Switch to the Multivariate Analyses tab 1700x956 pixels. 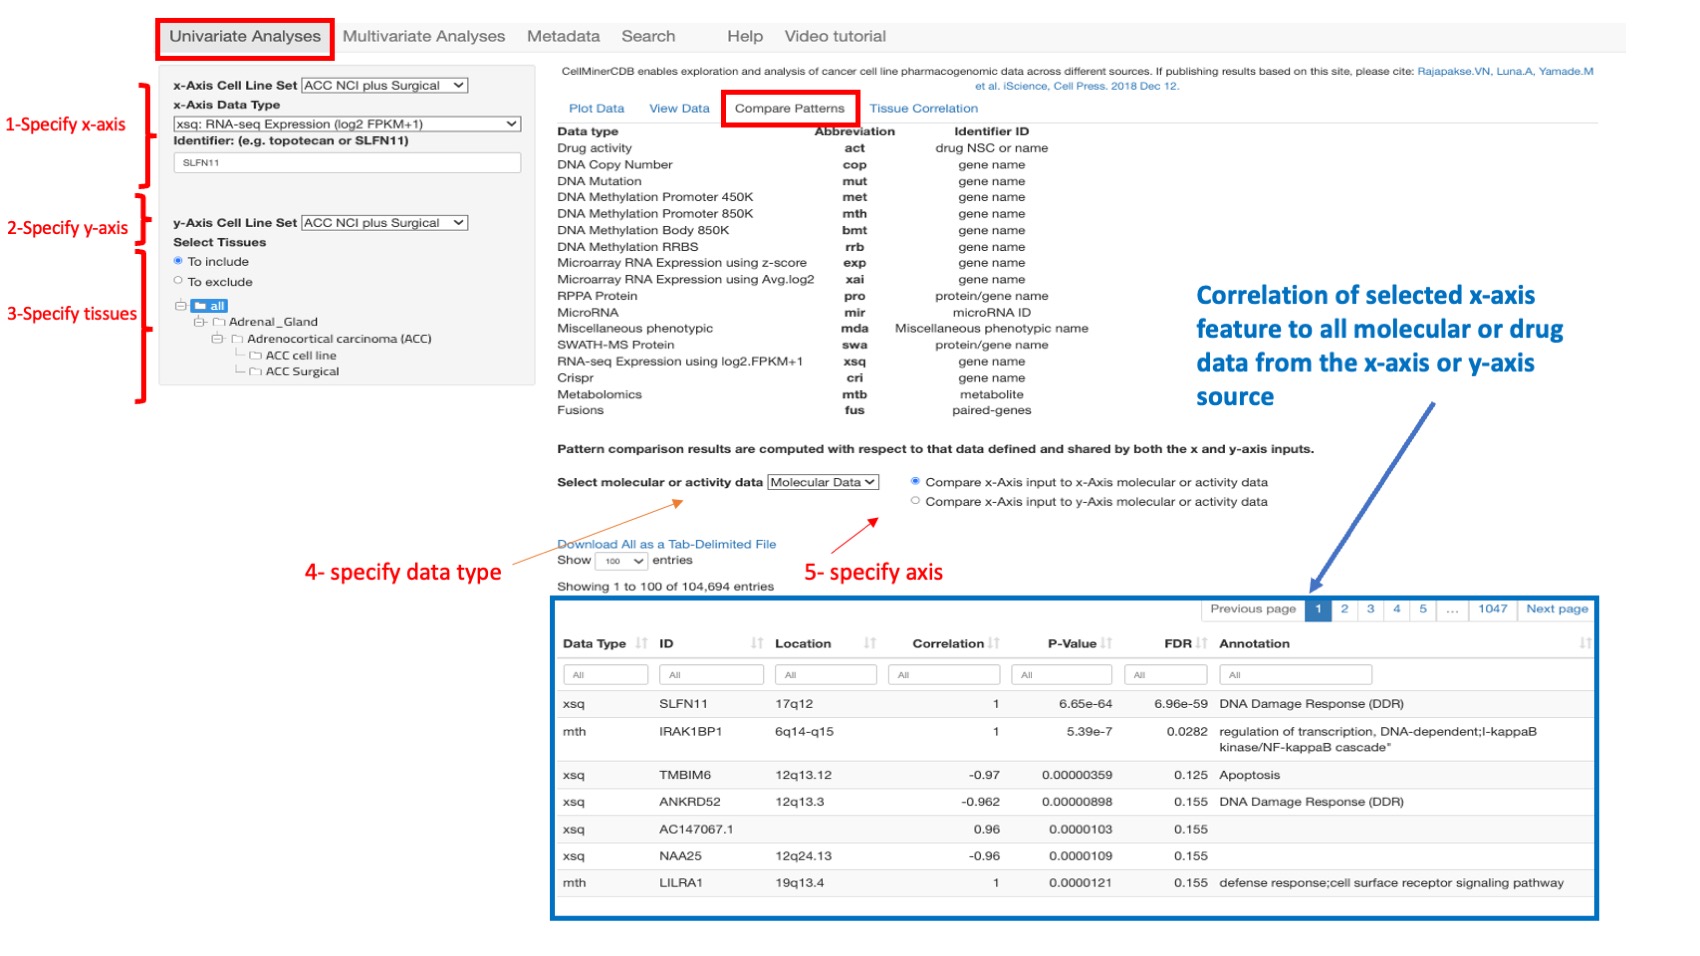tap(423, 36)
